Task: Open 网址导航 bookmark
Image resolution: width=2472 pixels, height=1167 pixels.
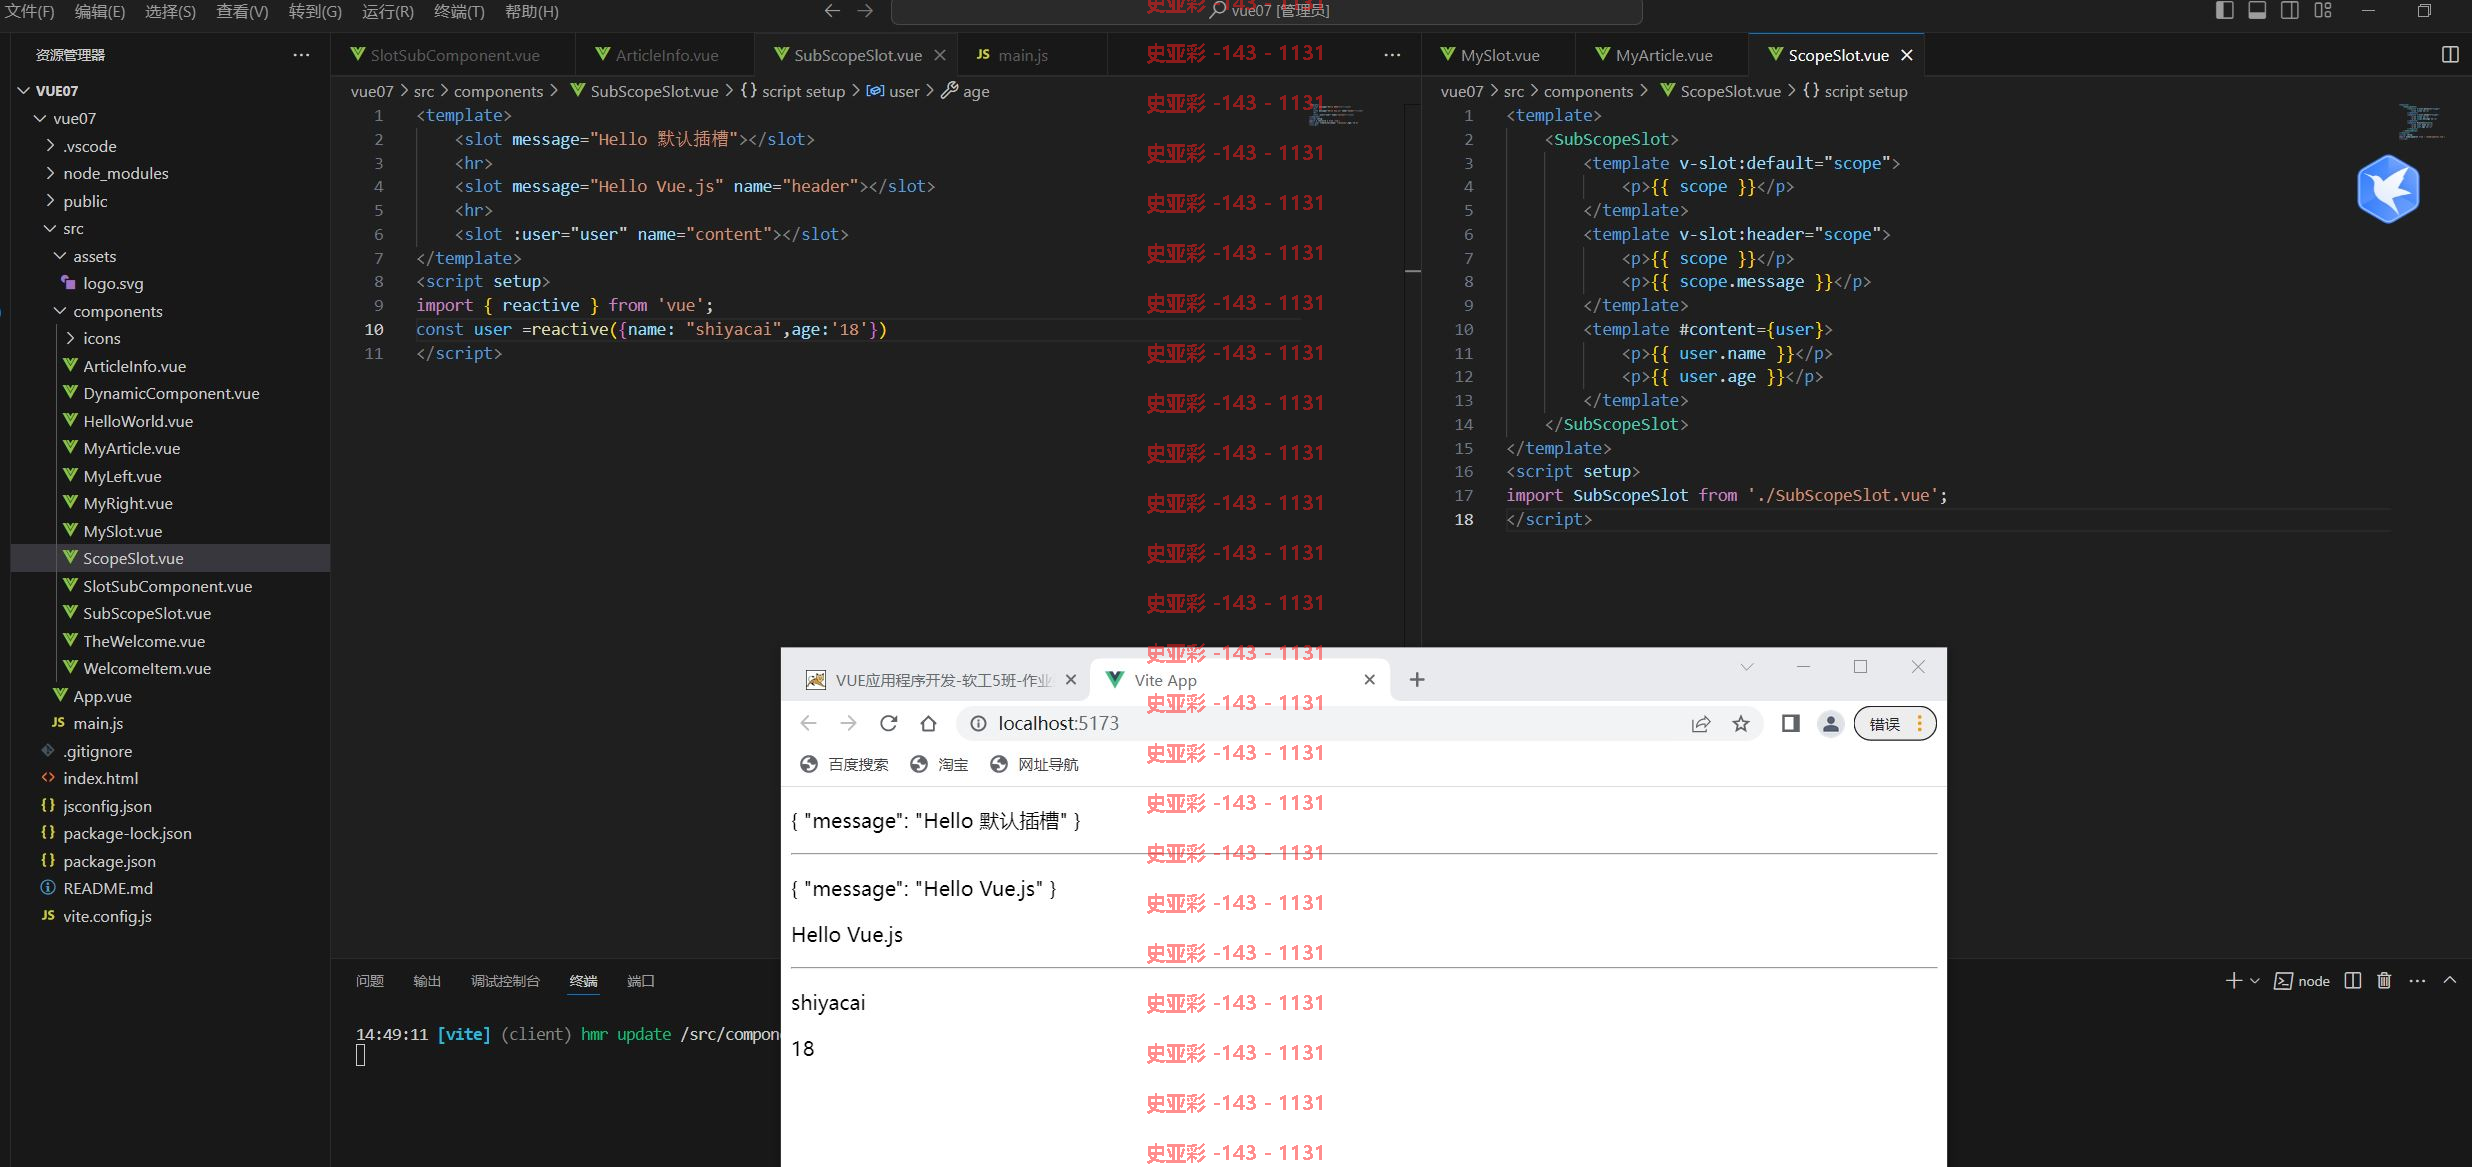Action: 1035,764
